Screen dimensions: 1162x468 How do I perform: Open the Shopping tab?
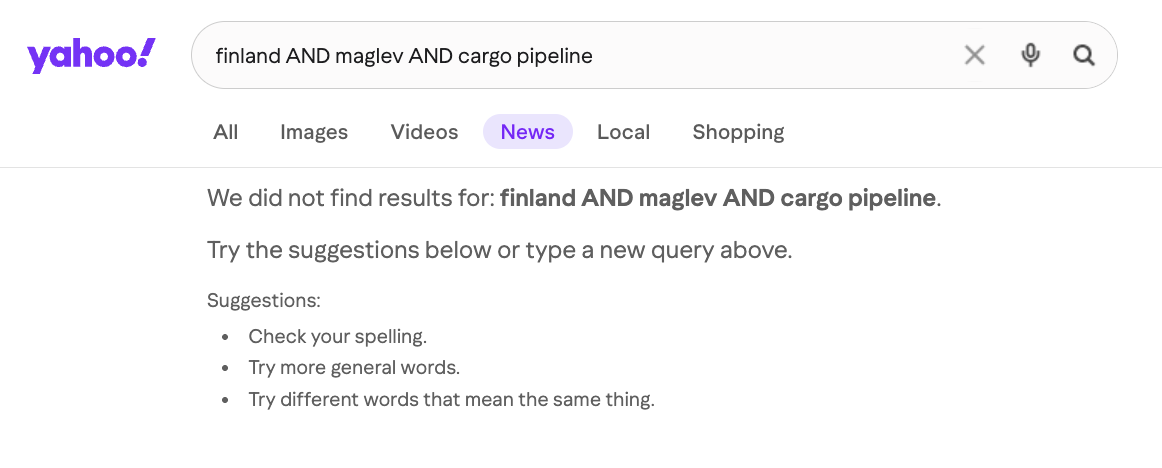click(738, 132)
